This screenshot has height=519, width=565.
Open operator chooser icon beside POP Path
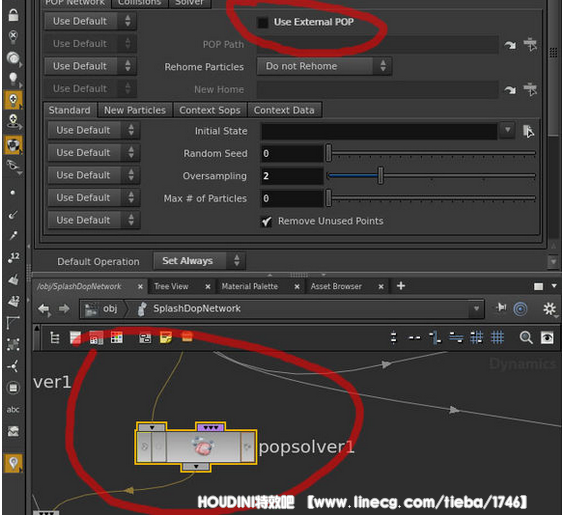530,44
